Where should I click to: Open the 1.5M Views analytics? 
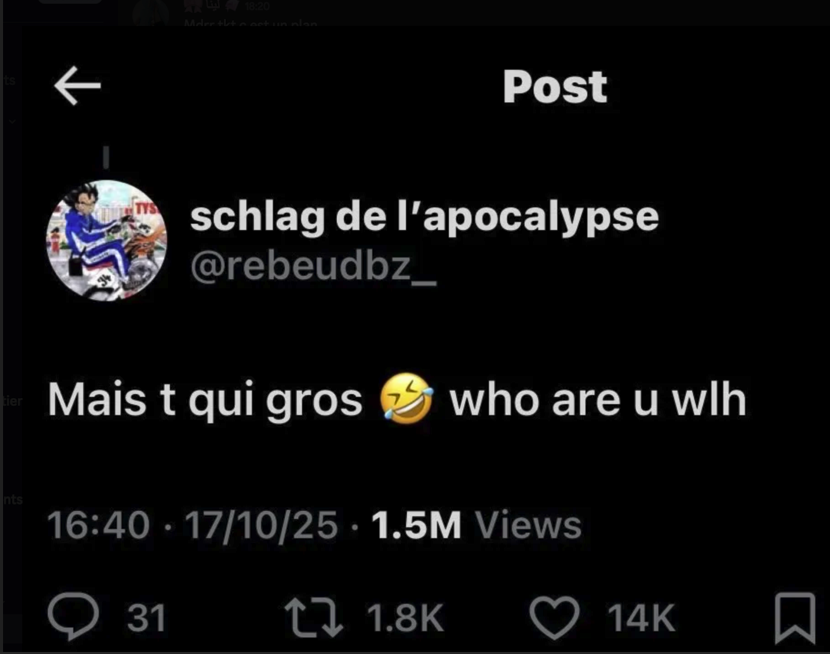[476, 525]
